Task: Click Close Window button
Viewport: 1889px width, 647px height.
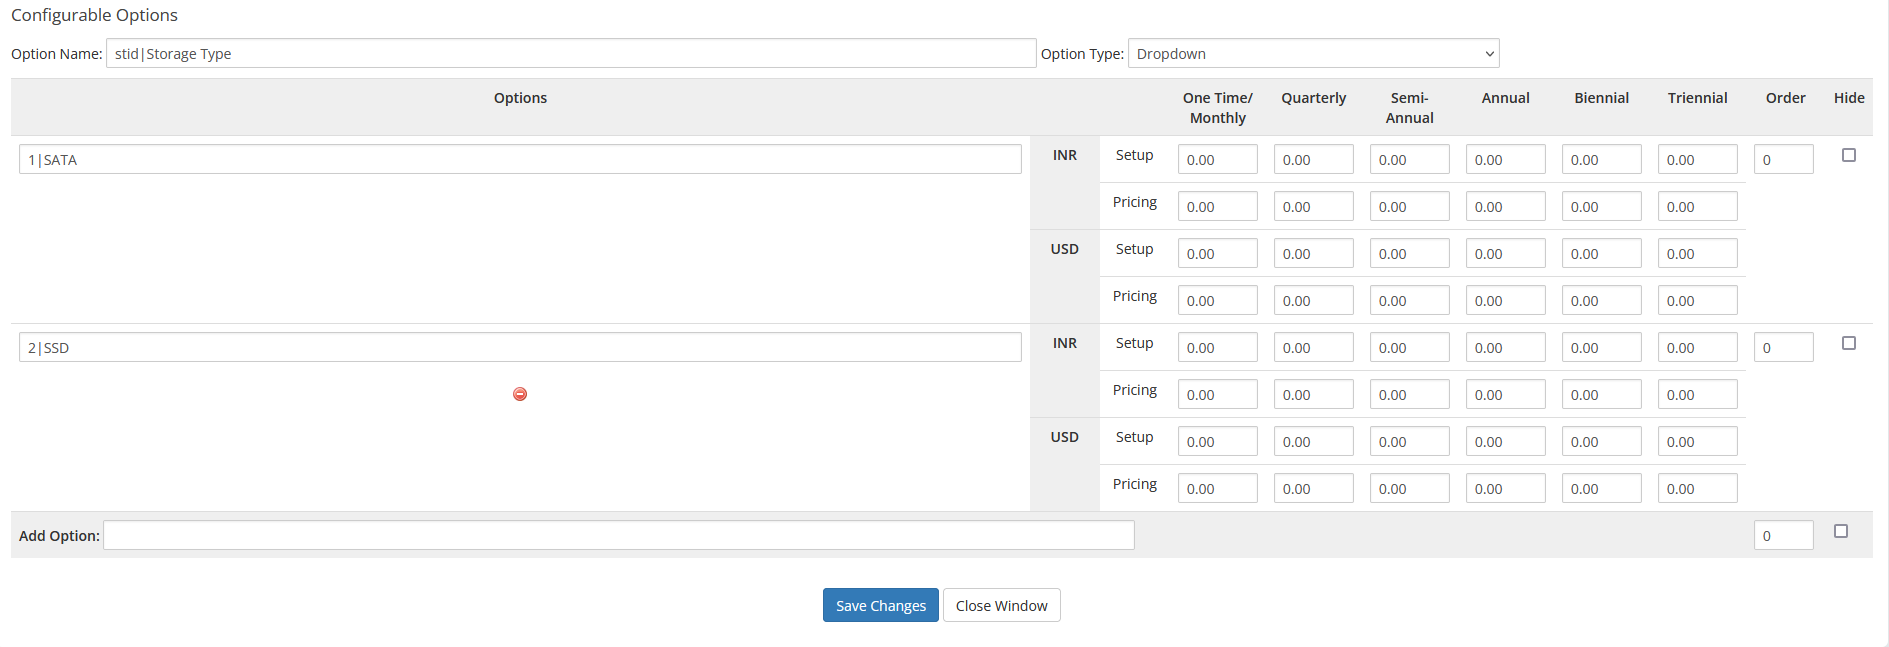Action: click(x=1001, y=605)
